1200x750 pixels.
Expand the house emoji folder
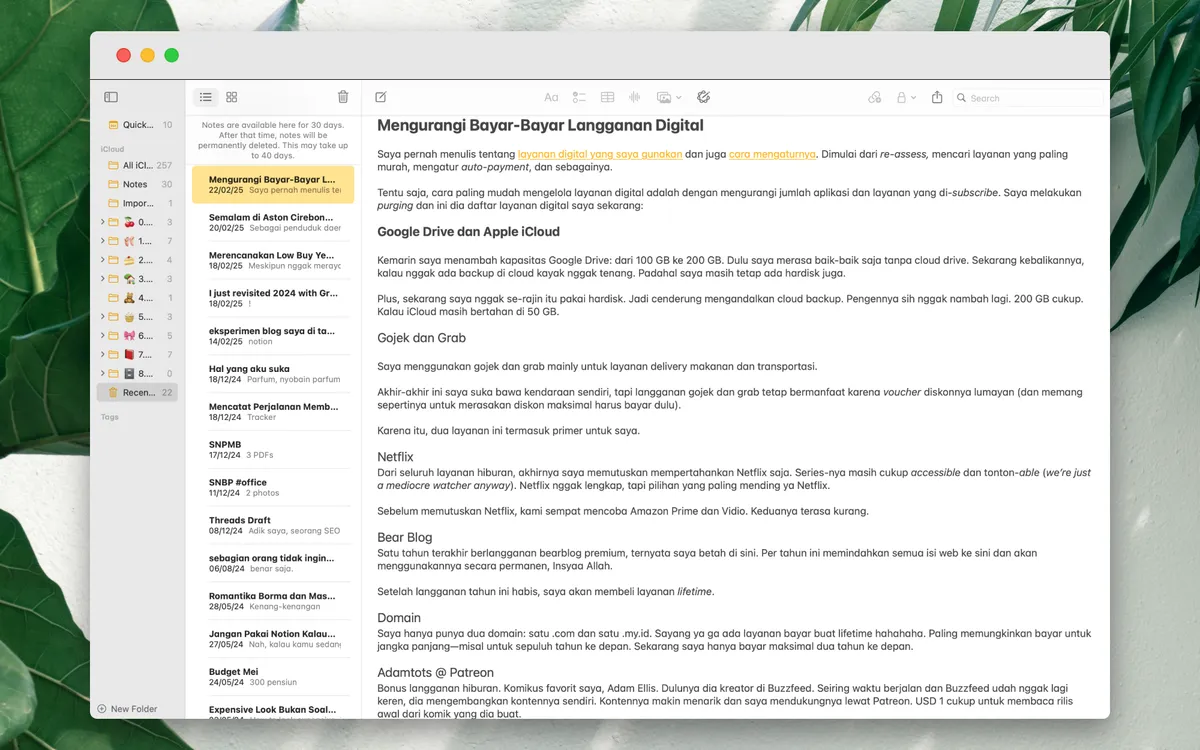point(103,279)
